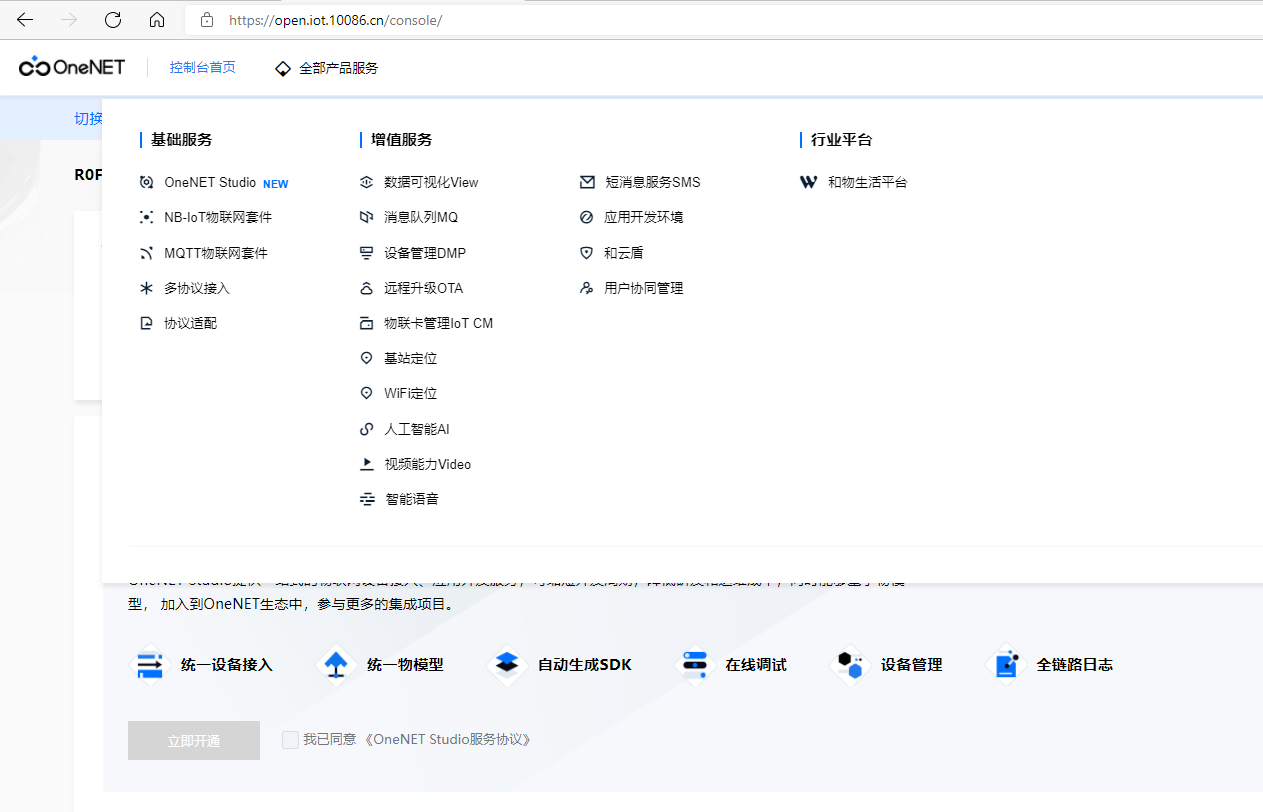The image size is (1263, 812).
Task: Click the 数据可视化View icon
Action: coord(367,182)
